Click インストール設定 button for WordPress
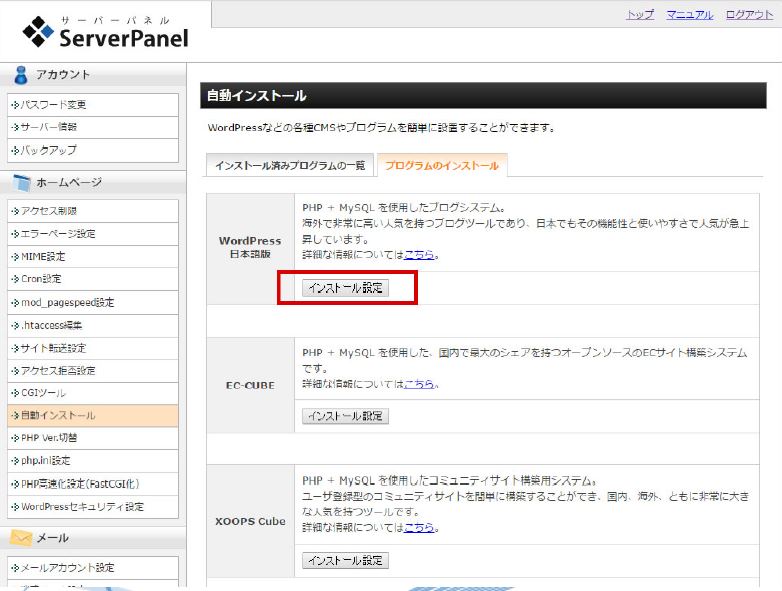Image resolution: width=782 pixels, height=591 pixels. click(x=345, y=288)
